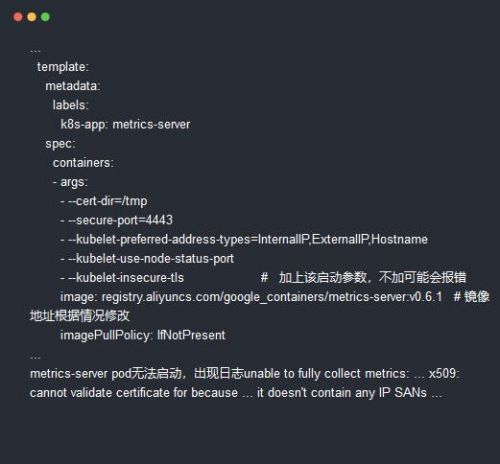Select the k8s-app: metrics-server line

point(125,125)
